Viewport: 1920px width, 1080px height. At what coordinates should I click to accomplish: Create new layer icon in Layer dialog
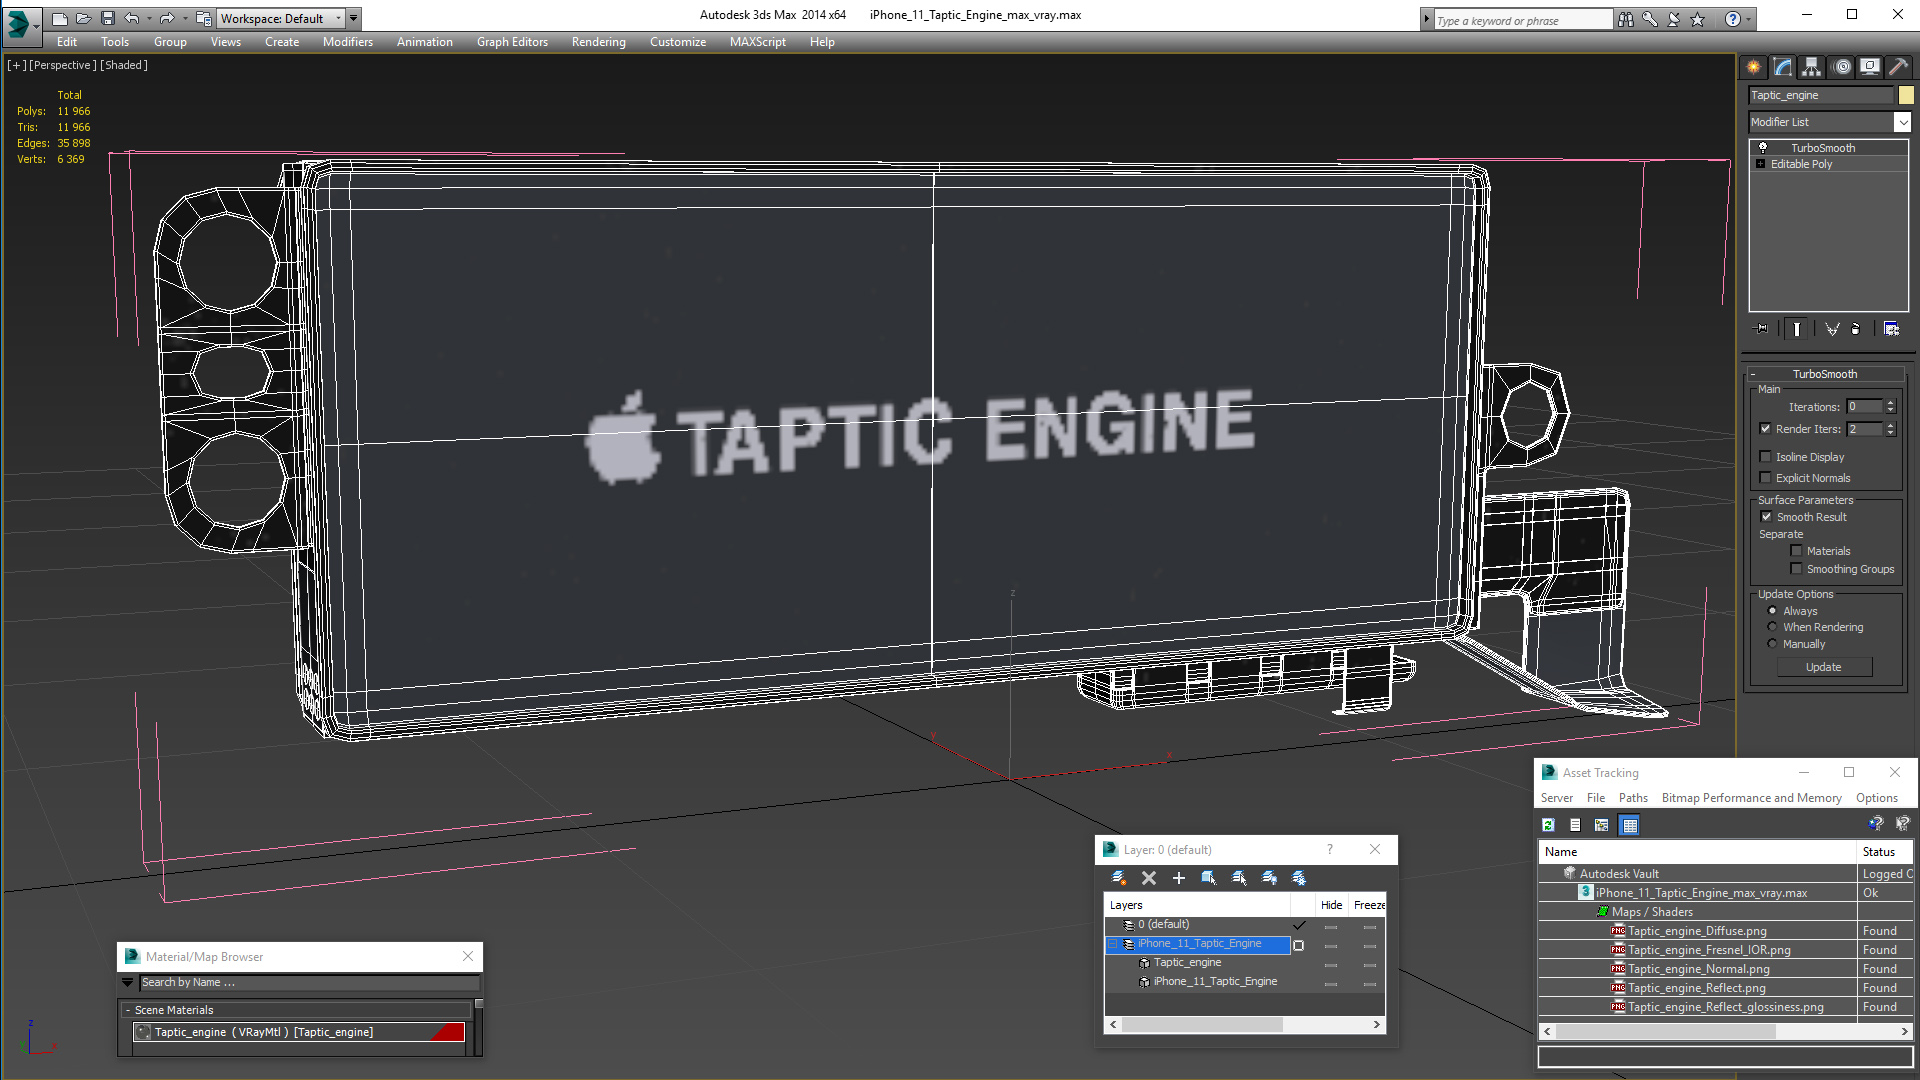pyautogui.click(x=1119, y=878)
